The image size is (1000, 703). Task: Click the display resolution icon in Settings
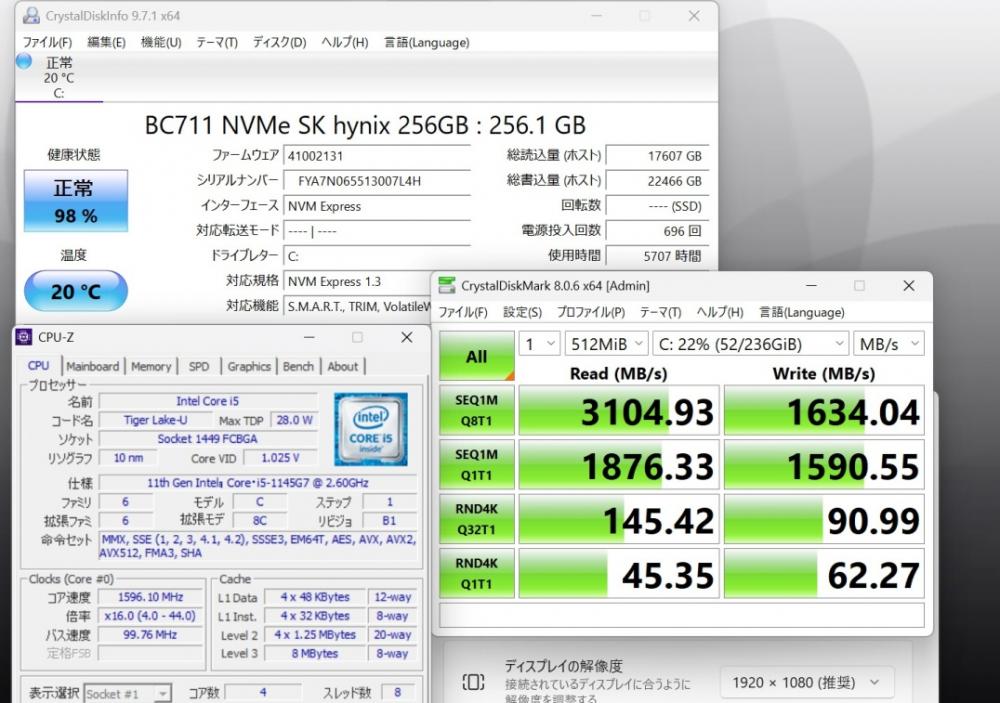click(x=473, y=682)
